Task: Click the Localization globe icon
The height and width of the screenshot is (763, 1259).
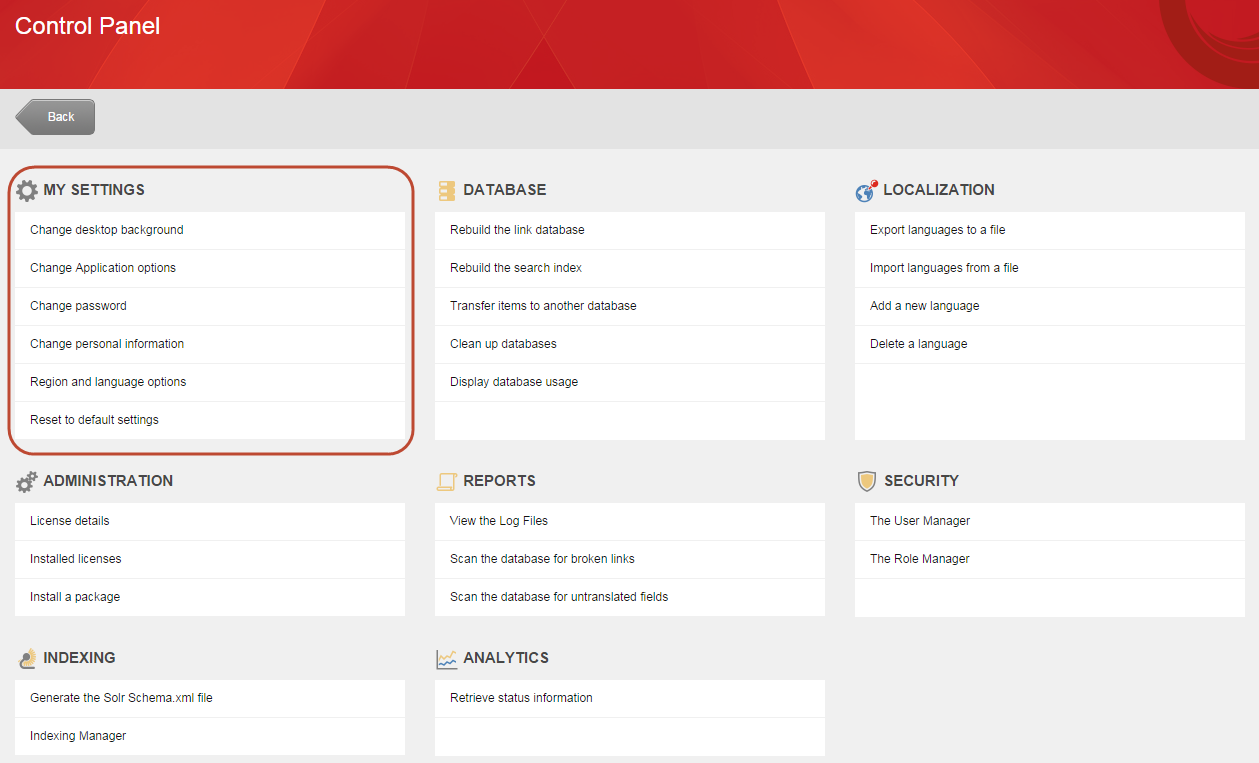Action: [866, 190]
